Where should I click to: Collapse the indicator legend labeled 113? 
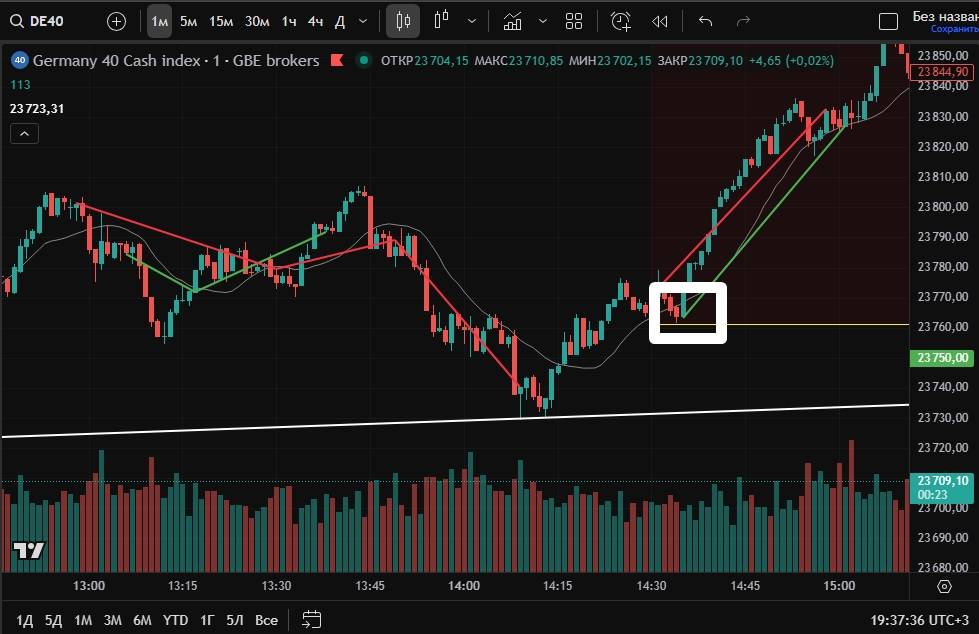(x=23, y=133)
